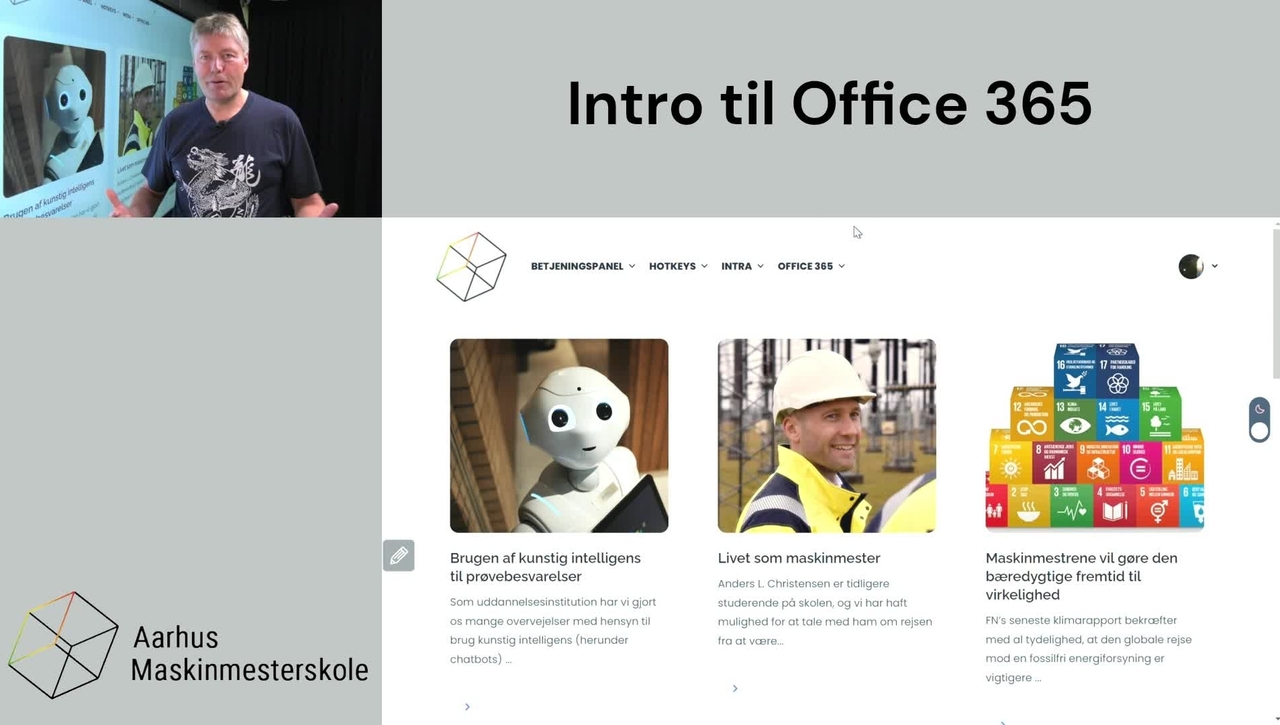Click the user profile avatar
This screenshot has height=725, width=1280.
pos(1191,266)
